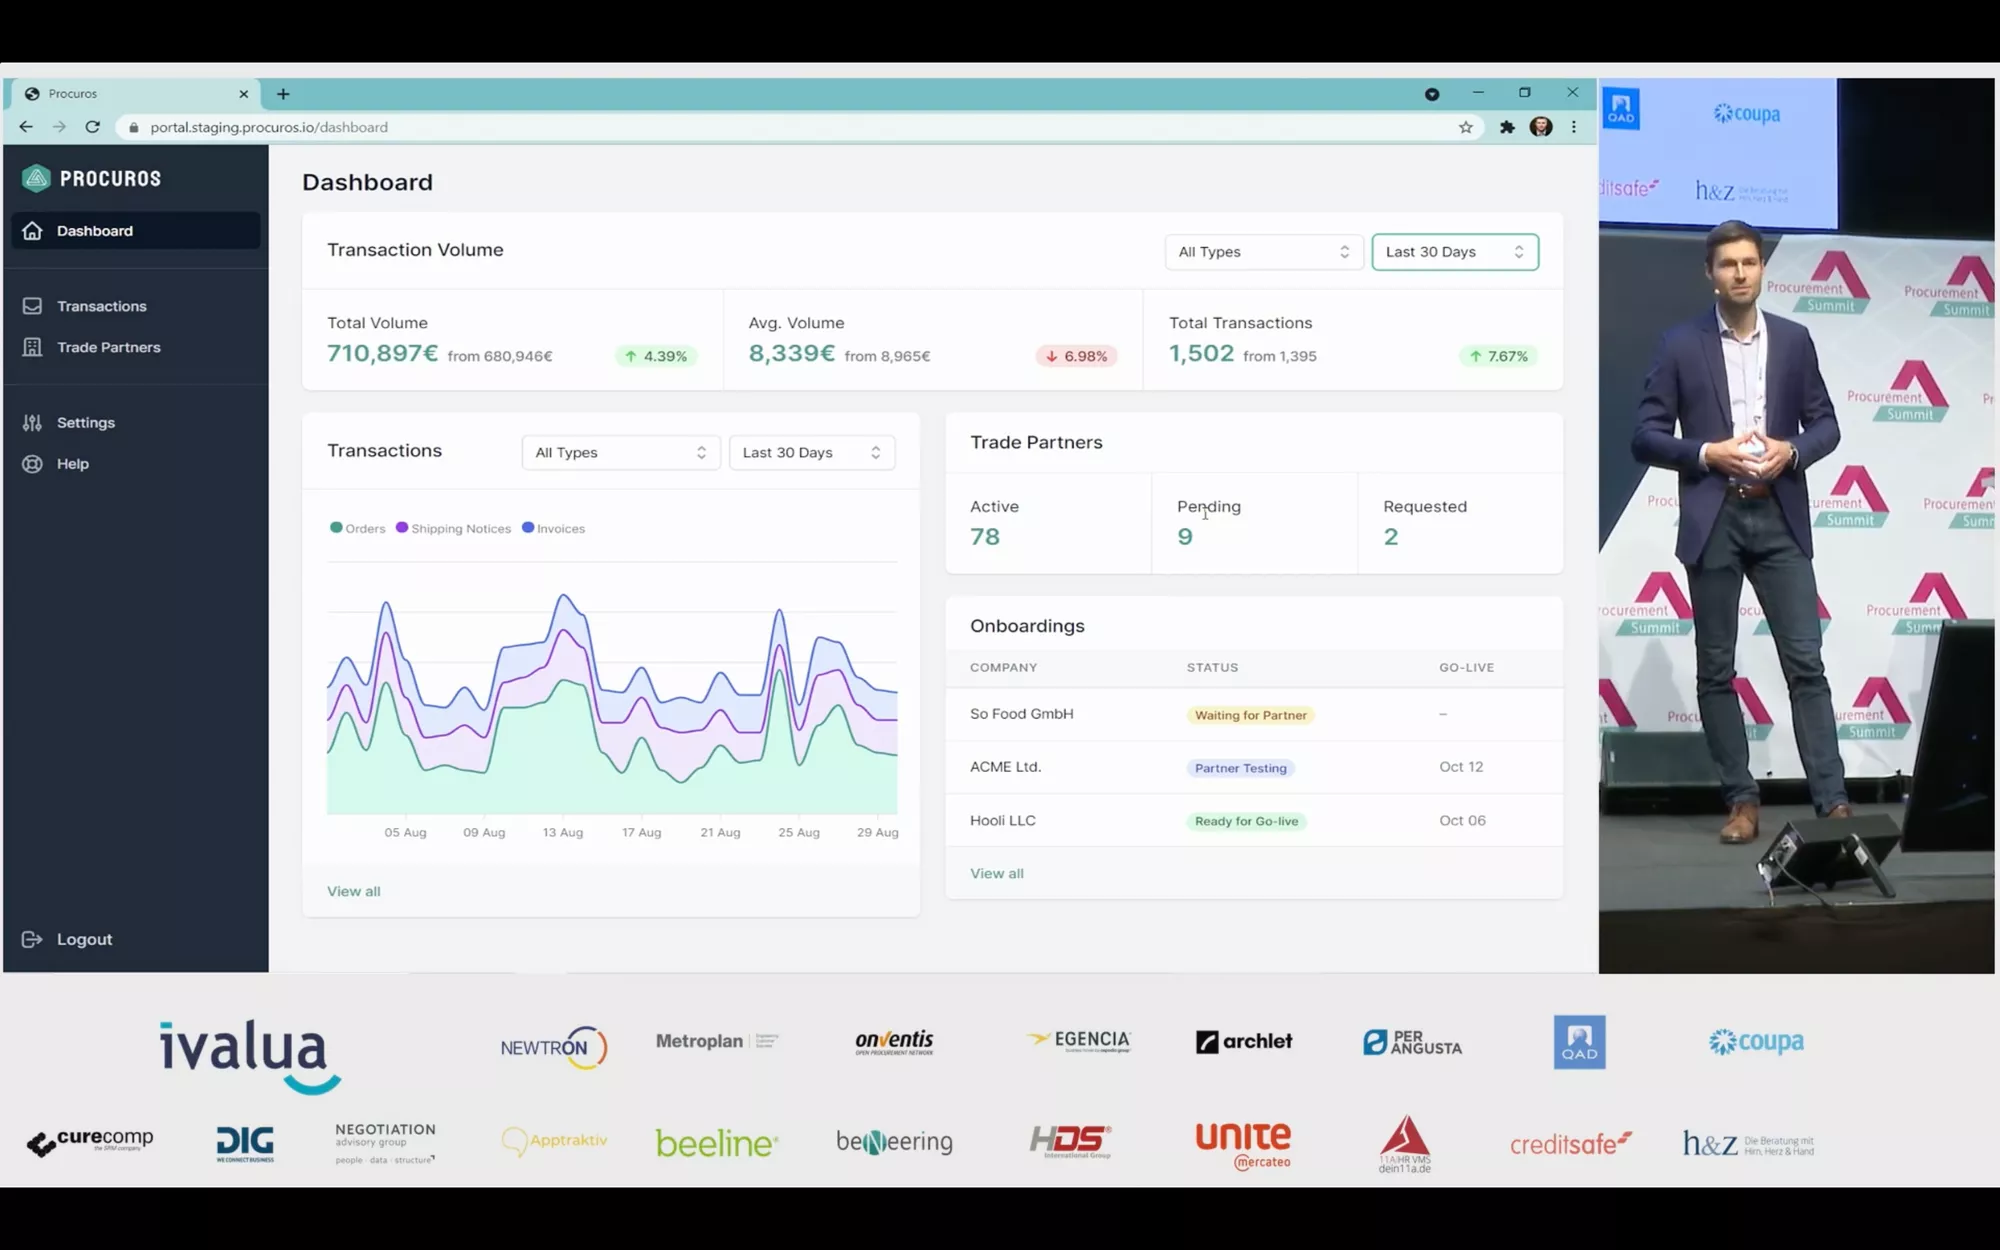This screenshot has height=1250, width=2000.
Task: Toggle Orders series in chart legend
Action: click(x=358, y=528)
